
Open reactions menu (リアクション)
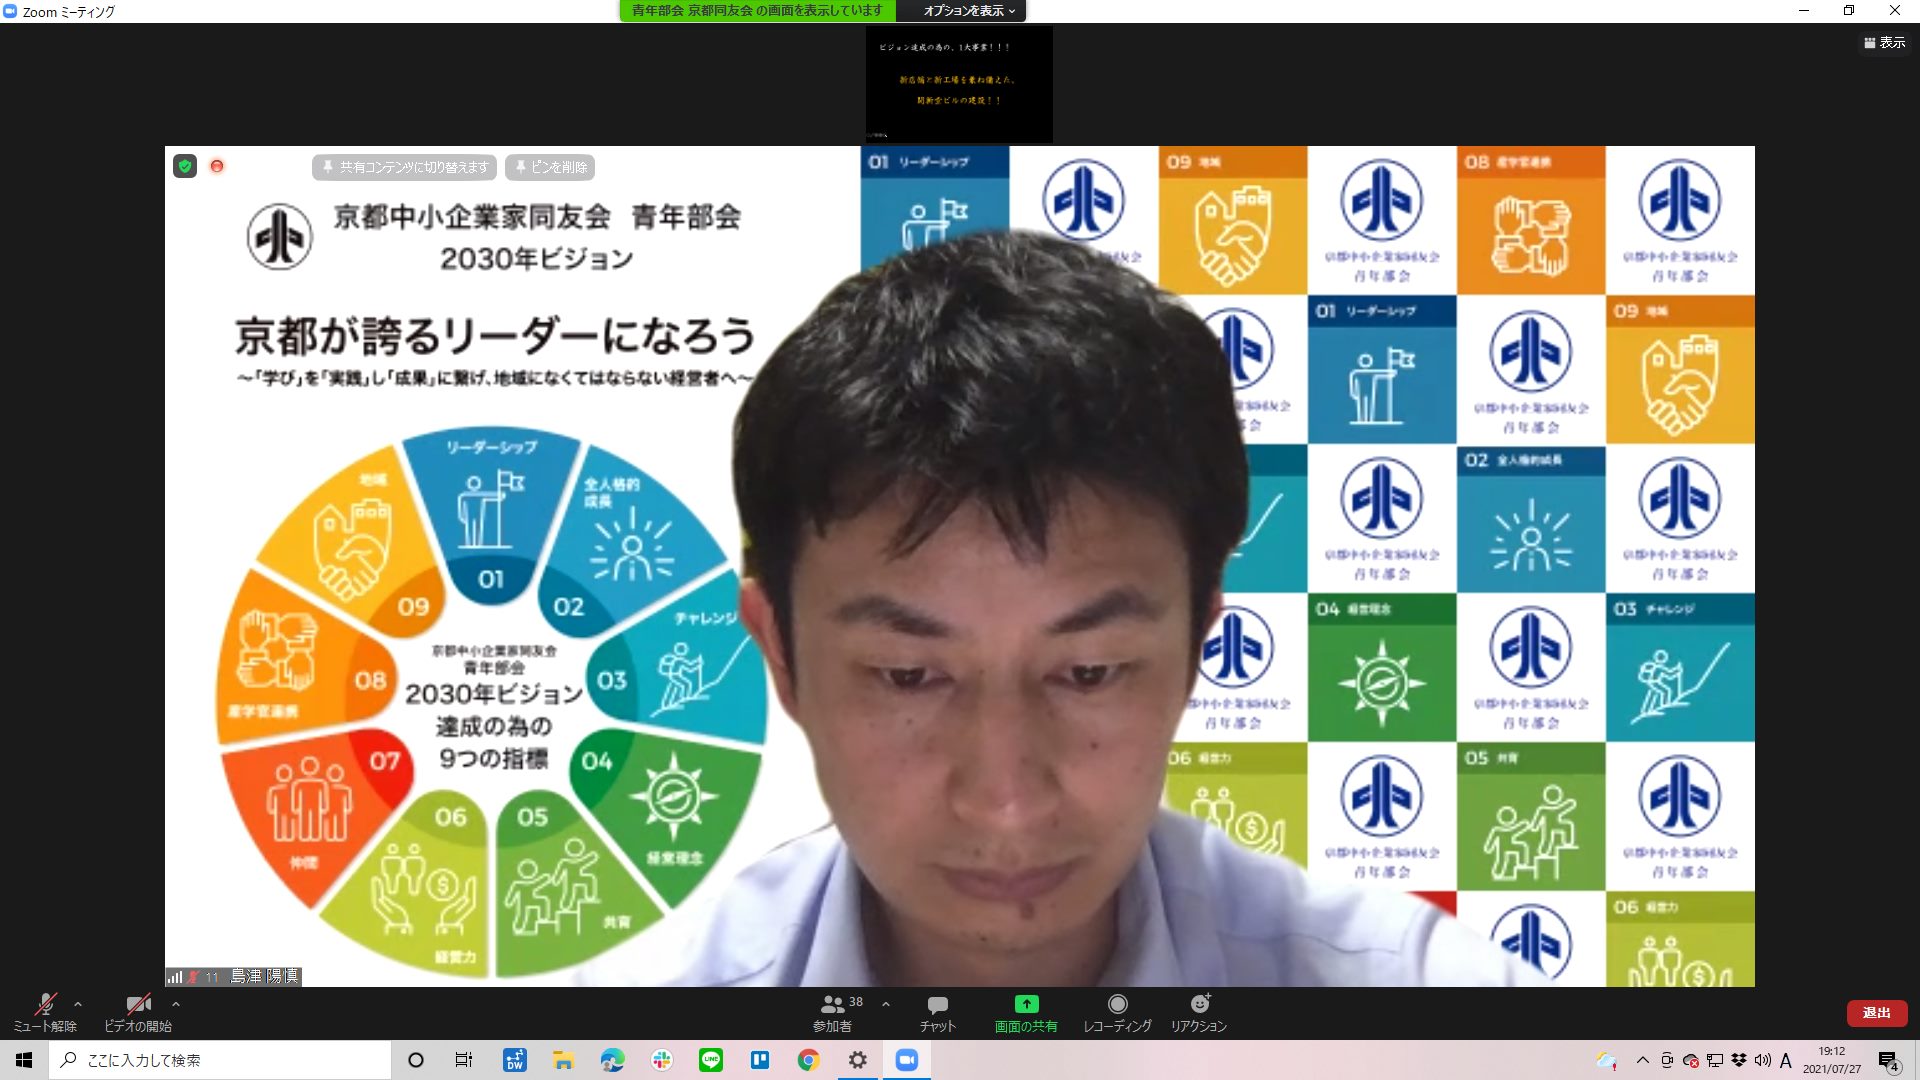(1199, 1012)
